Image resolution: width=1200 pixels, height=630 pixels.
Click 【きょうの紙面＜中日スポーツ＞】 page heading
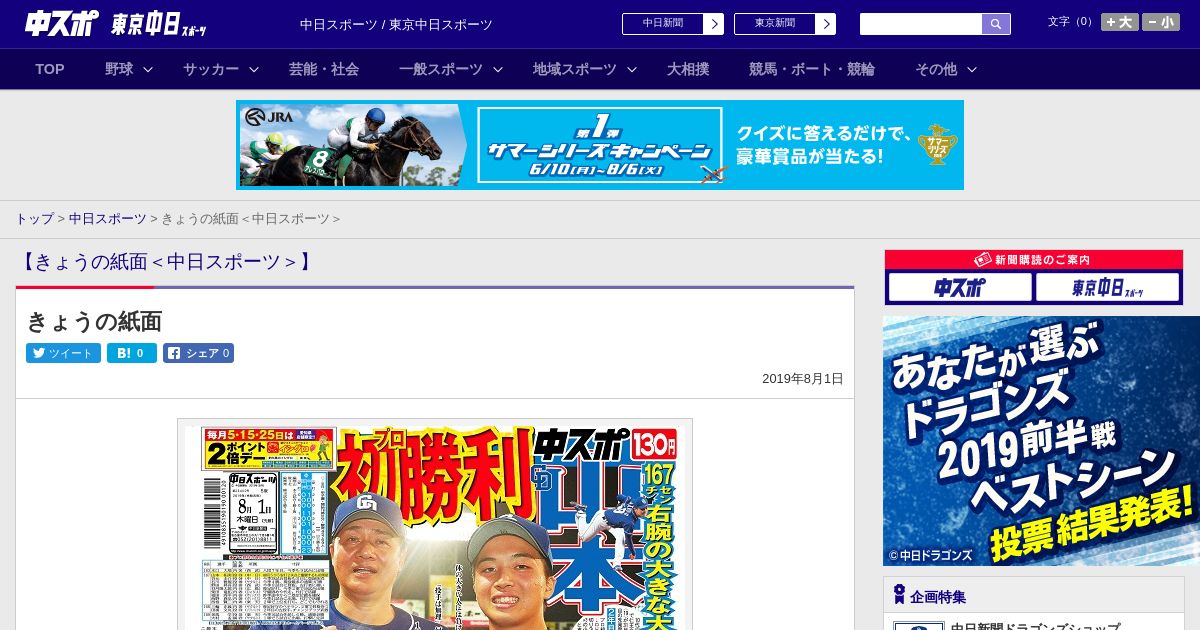tap(167, 262)
